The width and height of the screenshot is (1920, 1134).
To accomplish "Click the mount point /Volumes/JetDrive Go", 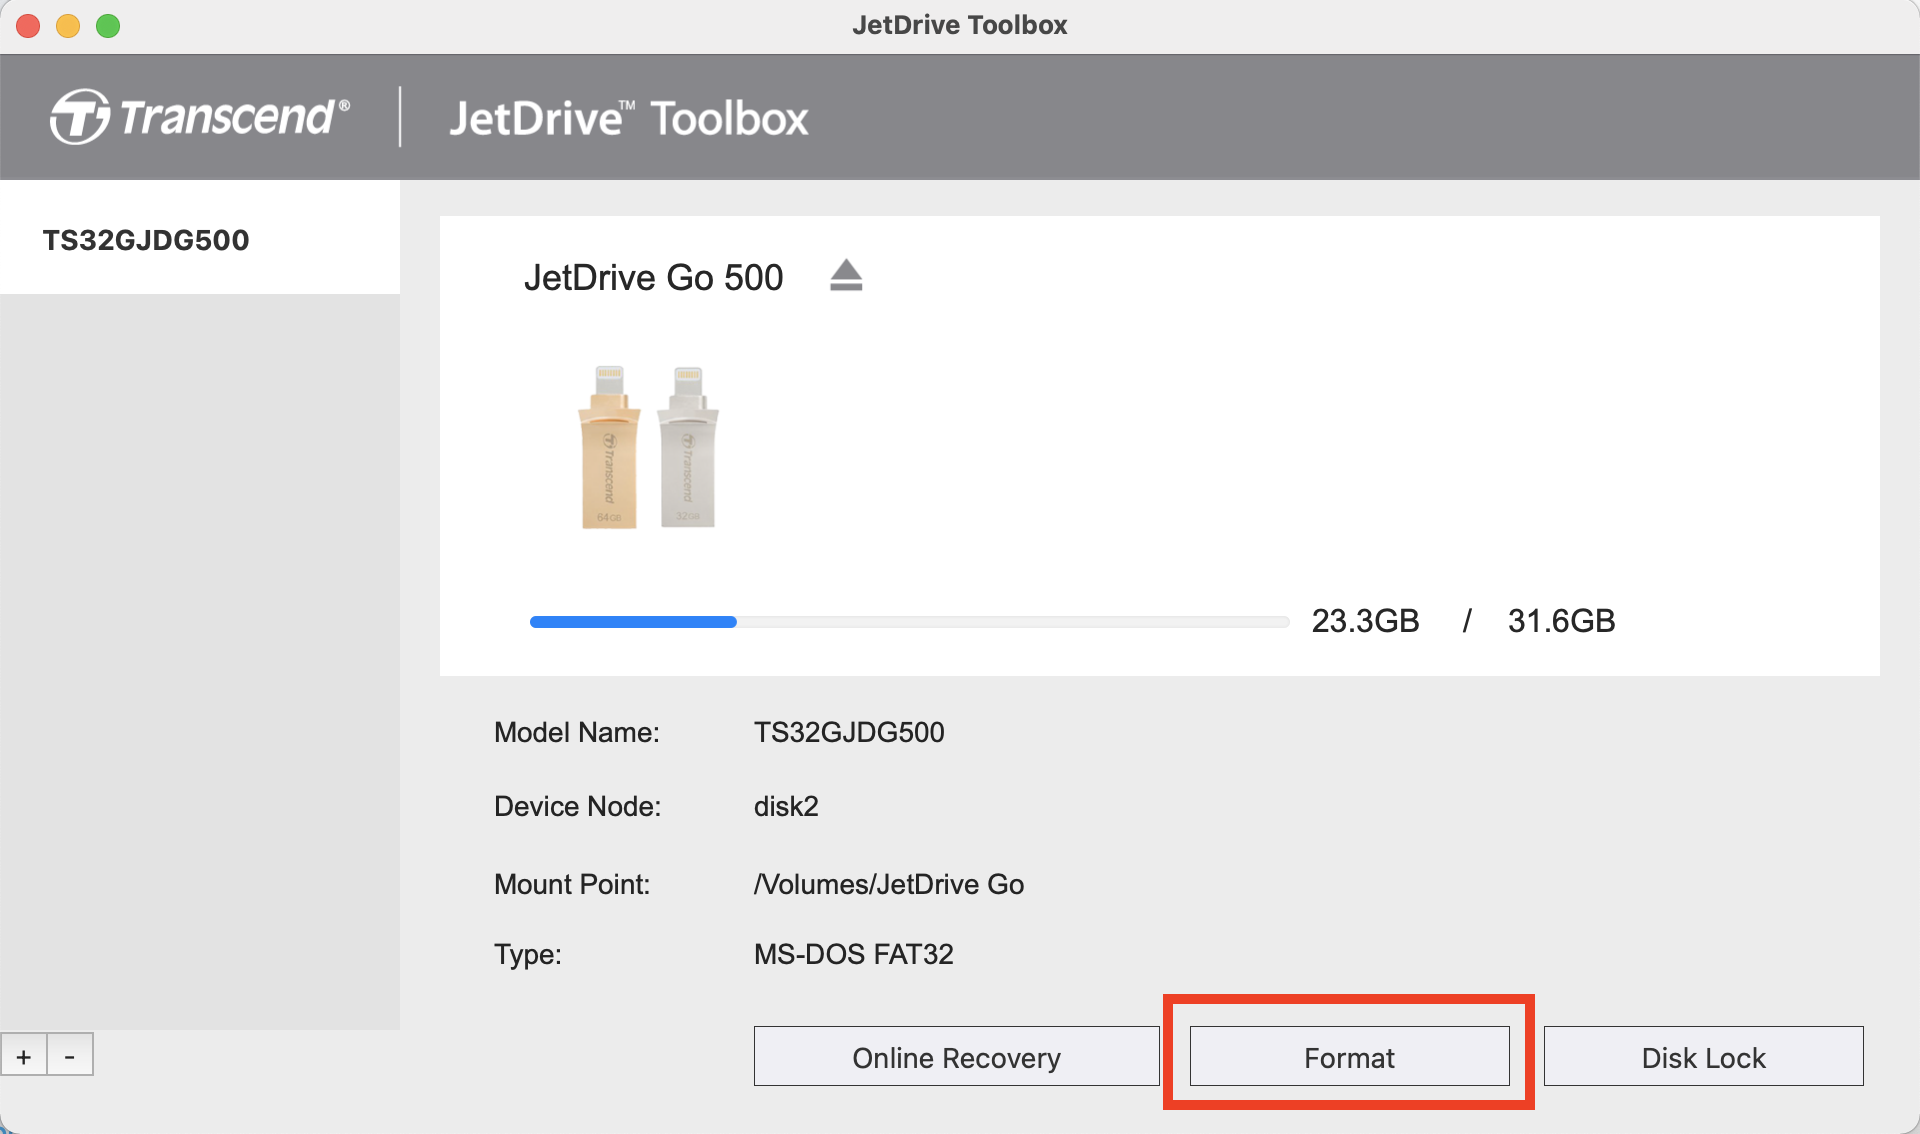I will coord(889,884).
